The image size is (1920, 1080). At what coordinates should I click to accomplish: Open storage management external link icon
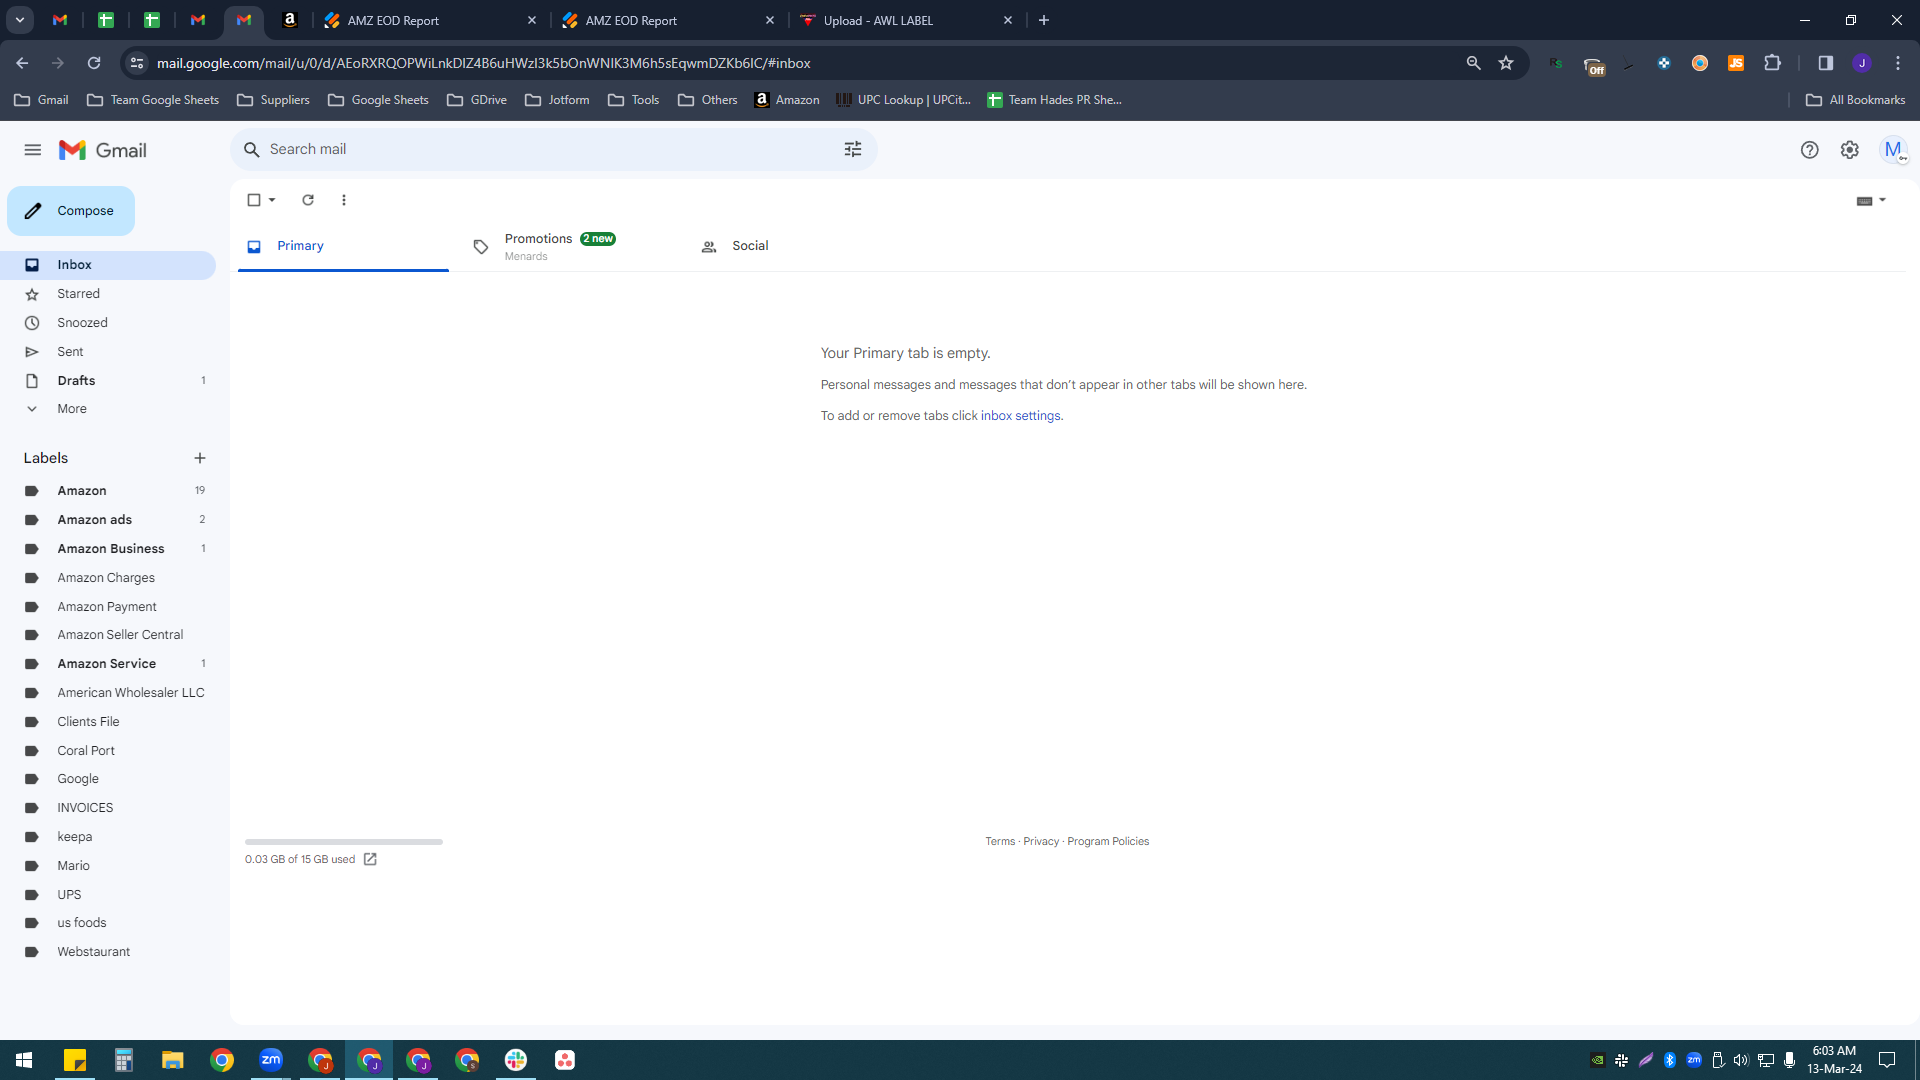[x=370, y=860]
